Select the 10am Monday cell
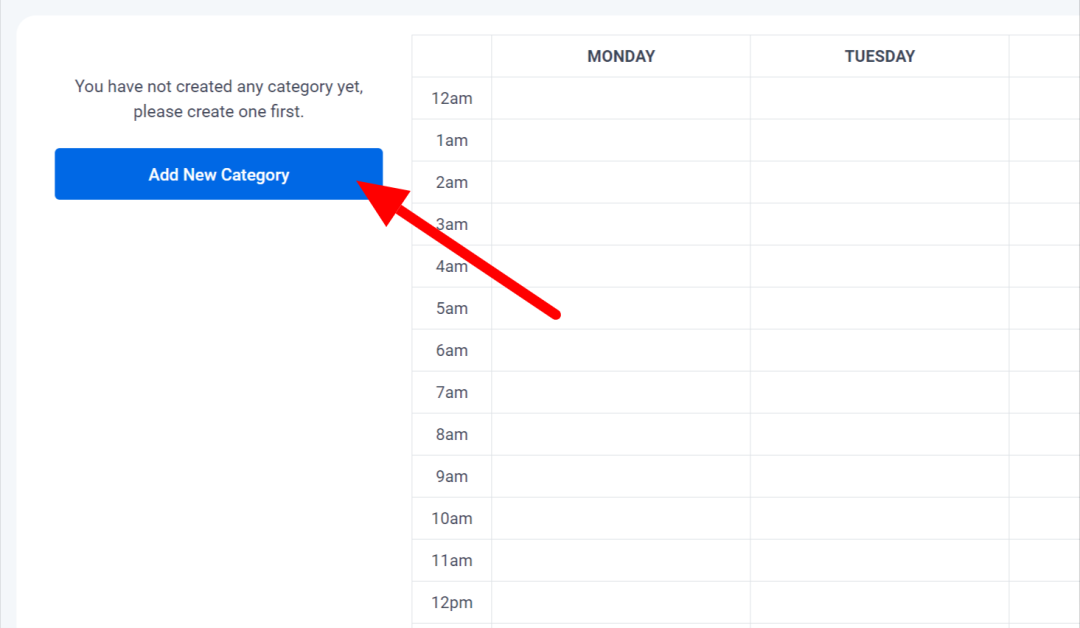The height and width of the screenshot is (628, 1080). 620,518
